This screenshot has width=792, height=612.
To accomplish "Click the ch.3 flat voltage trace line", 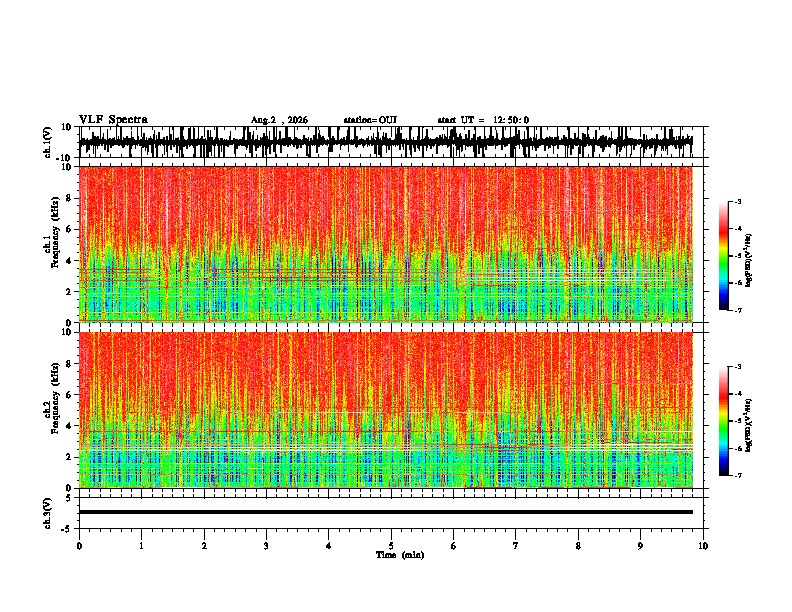I will [385, 512].
